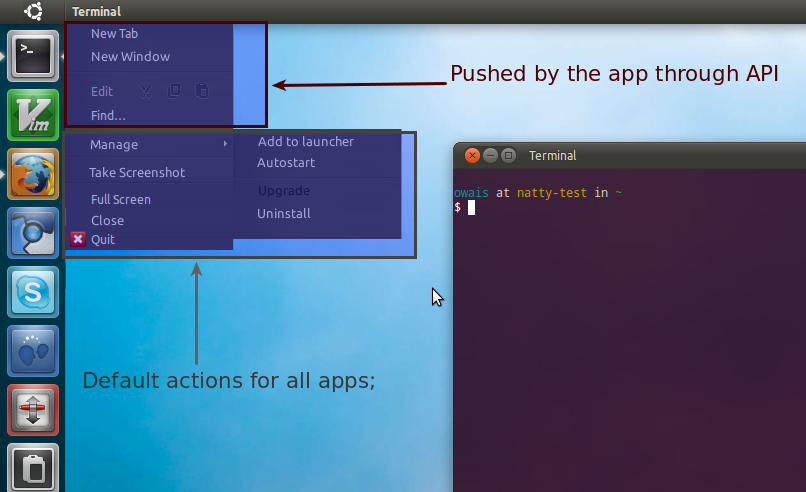Screen dimensions: 806x492
Task: Open the Ubuntu dash home button
Action: tap(33, 11)
